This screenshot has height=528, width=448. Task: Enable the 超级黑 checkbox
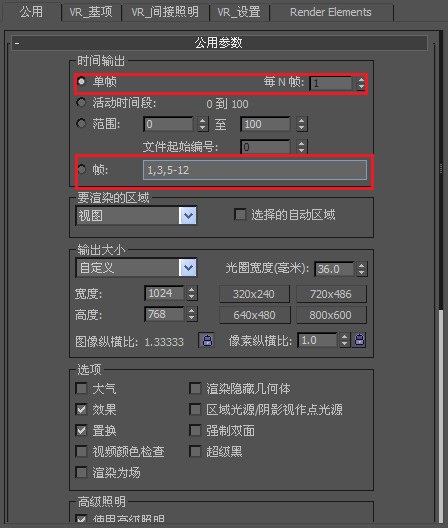click(x=195, y=451)
